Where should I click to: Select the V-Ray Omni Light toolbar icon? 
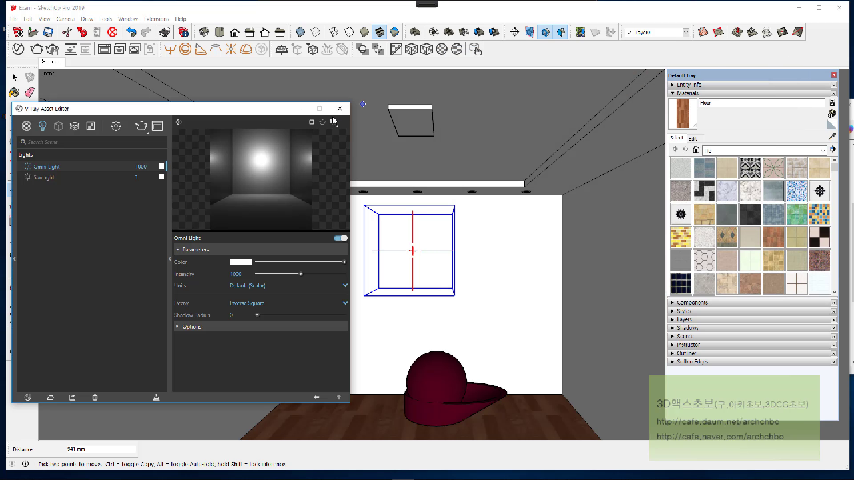[x=231, y=50]
